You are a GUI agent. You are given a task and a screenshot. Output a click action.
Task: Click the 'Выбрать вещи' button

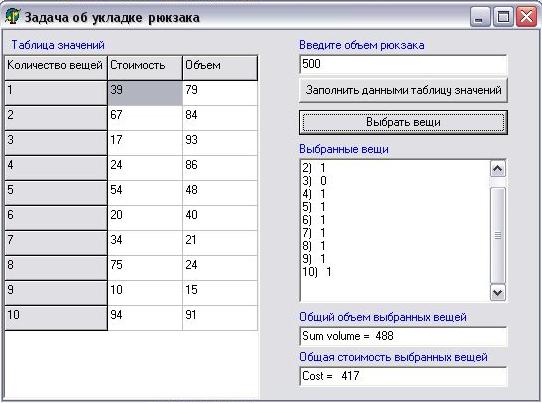(403, 122)
